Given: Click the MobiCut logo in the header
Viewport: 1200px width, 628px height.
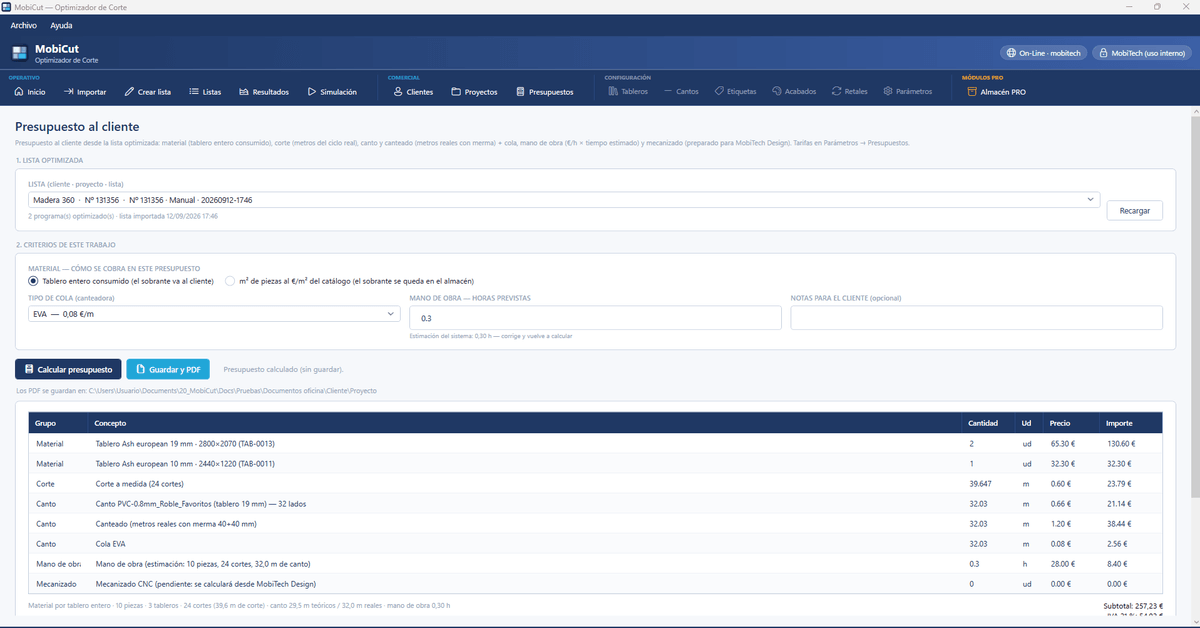Looking at the screenshot, I should coord(20,53).
